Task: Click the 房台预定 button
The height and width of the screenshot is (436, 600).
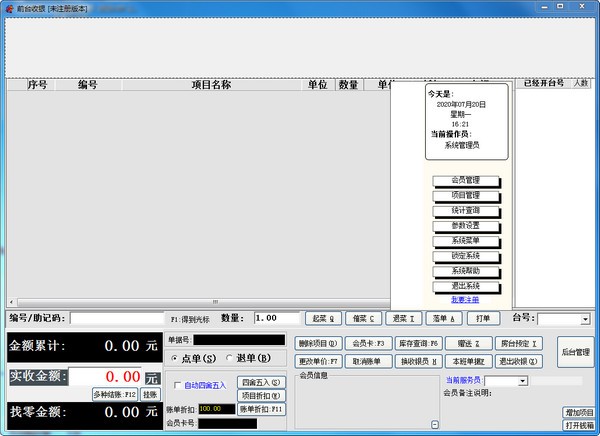Action: tap(519, 343)
